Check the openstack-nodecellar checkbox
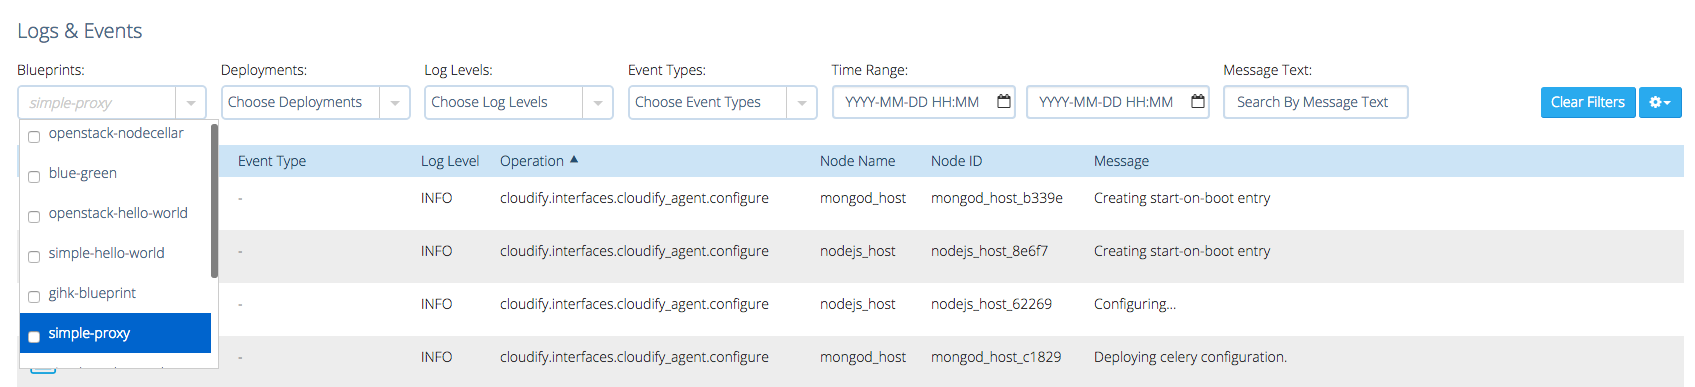 [34, 137]
